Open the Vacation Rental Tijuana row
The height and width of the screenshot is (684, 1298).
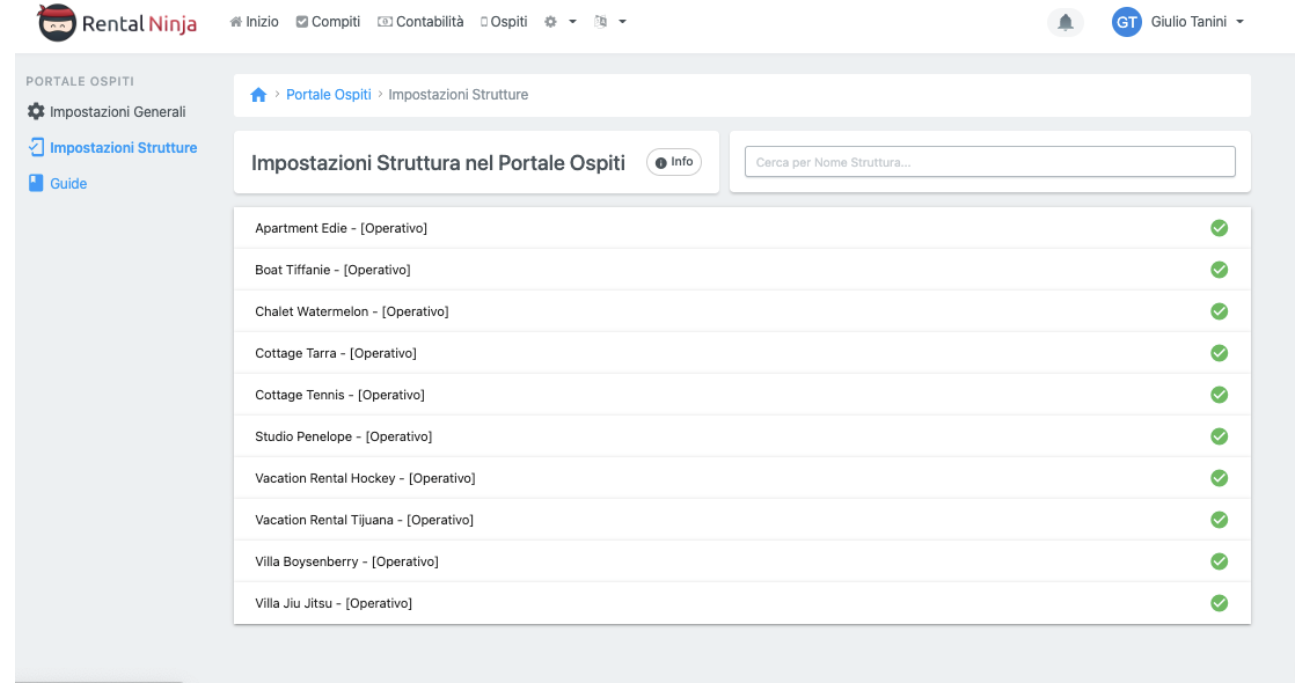364,520
